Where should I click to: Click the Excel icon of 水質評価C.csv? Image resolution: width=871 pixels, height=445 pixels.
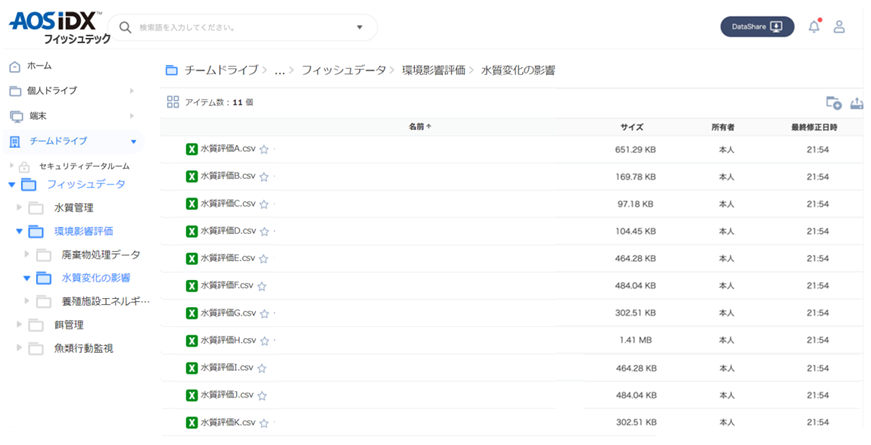192,203
